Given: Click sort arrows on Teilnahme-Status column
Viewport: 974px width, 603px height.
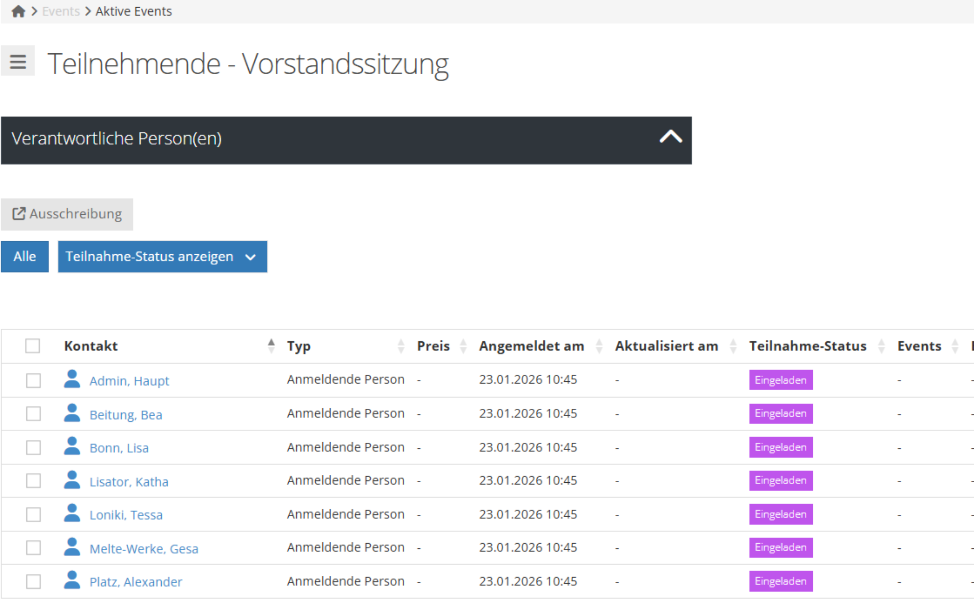Looking at the screenshot, I should (x=881, y=346).
